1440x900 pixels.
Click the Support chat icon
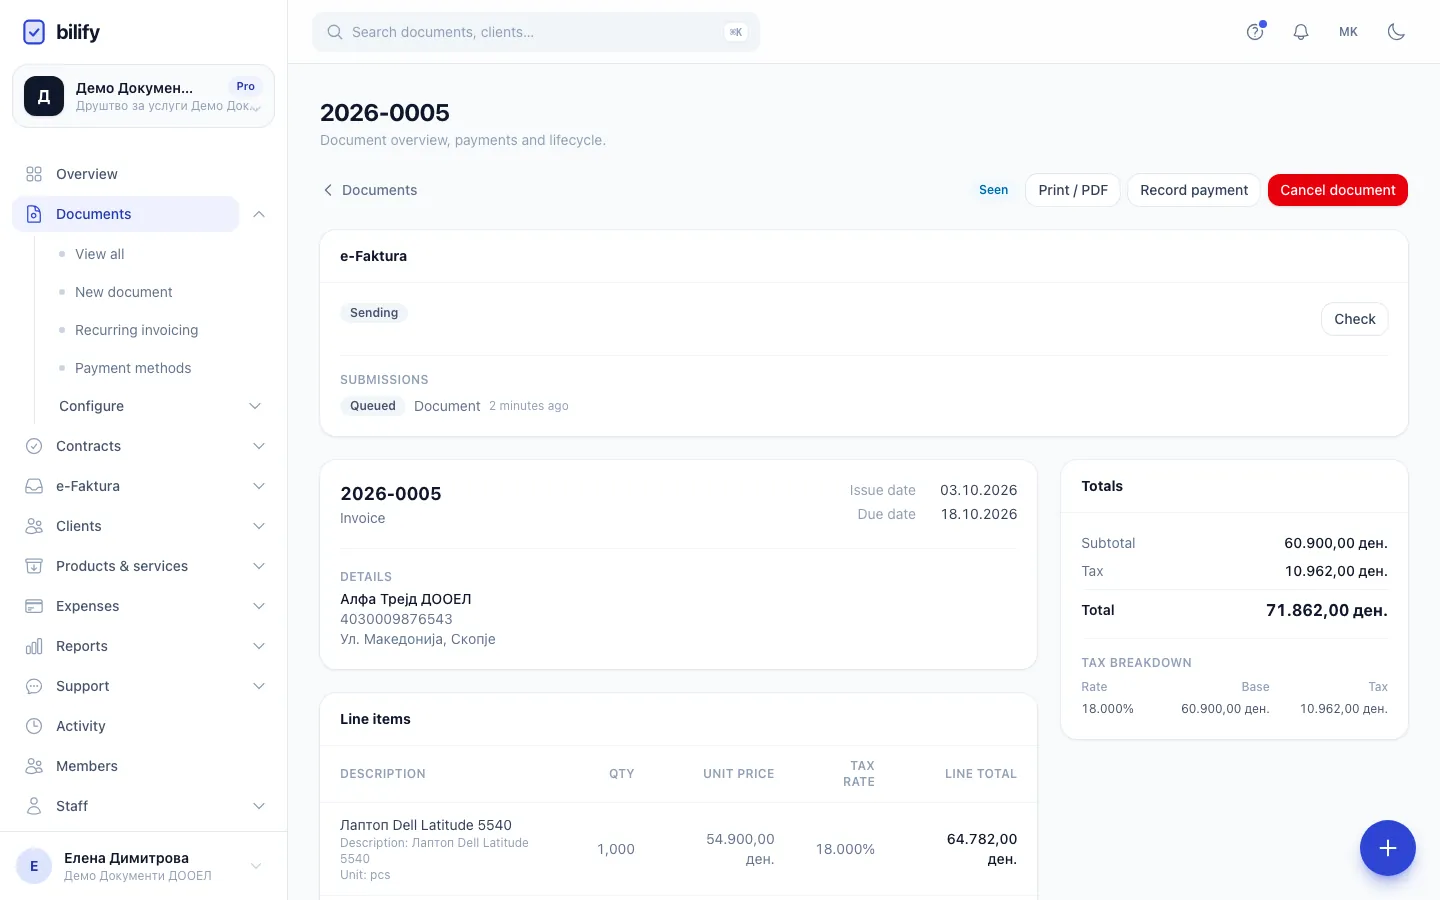(34, 686)
